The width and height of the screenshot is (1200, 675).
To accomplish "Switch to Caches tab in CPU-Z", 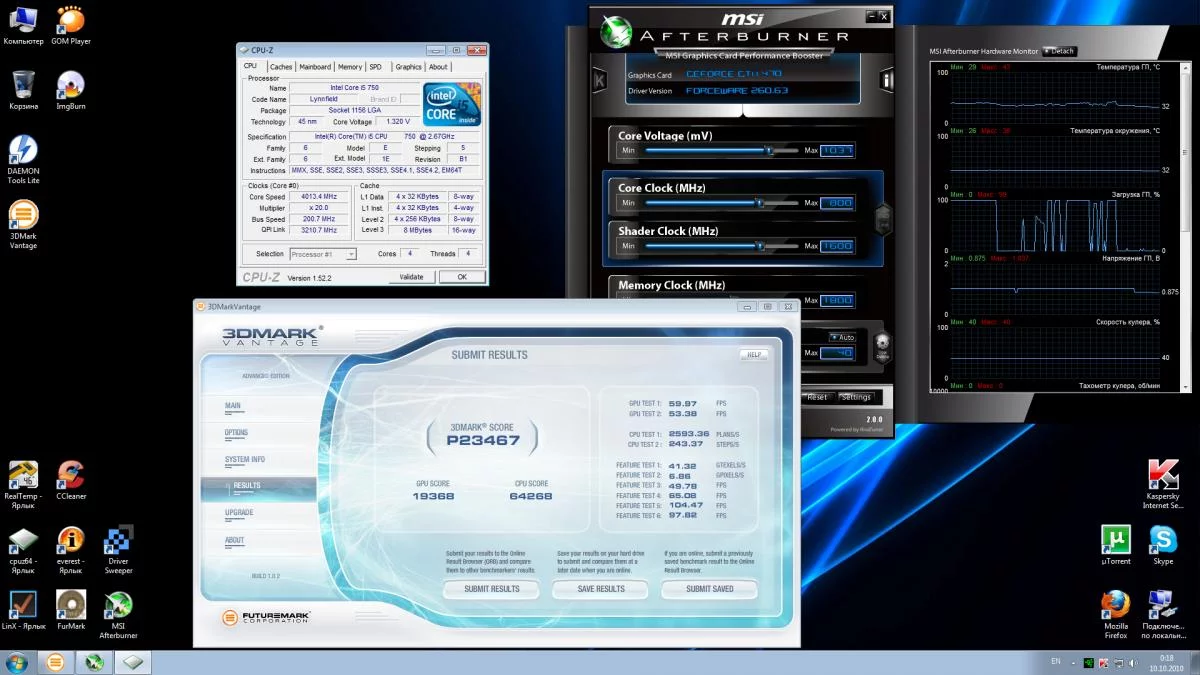I will (281, 67).
